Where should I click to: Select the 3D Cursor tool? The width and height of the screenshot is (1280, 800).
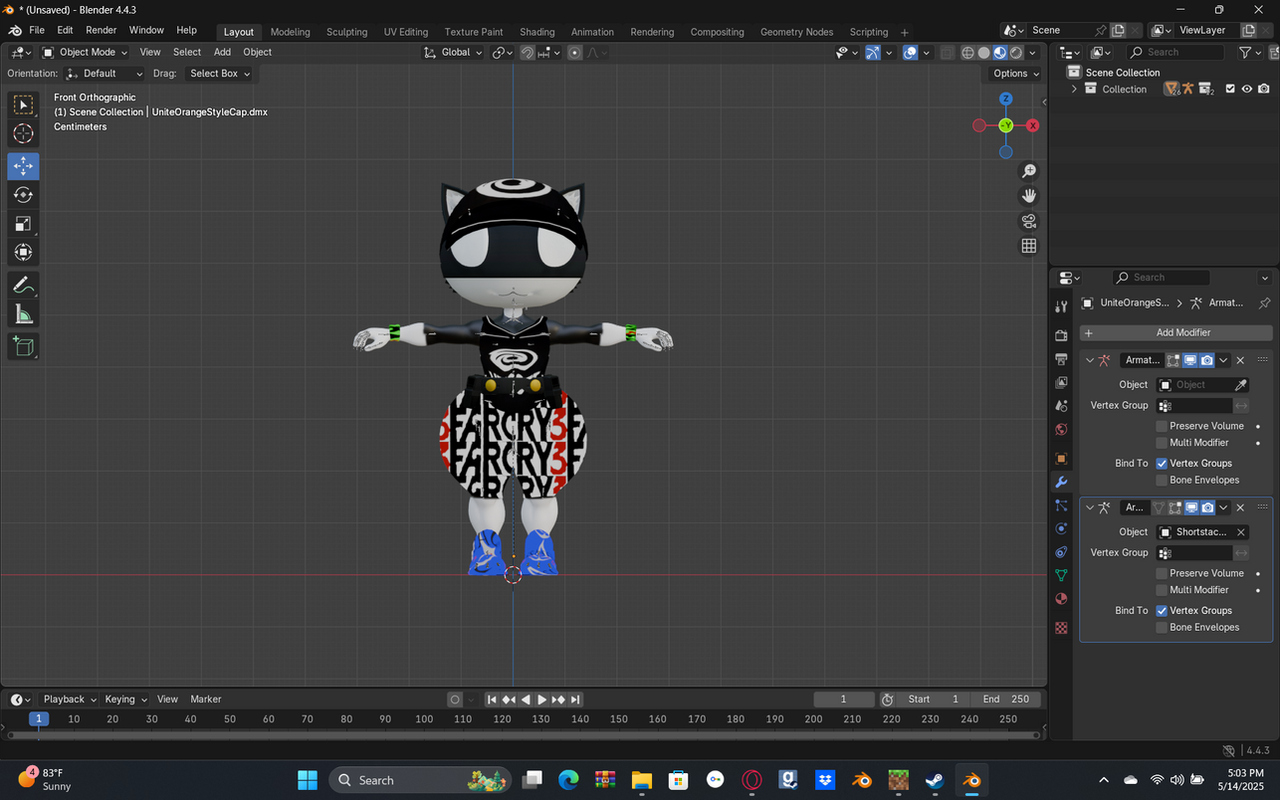coord(24,134)
